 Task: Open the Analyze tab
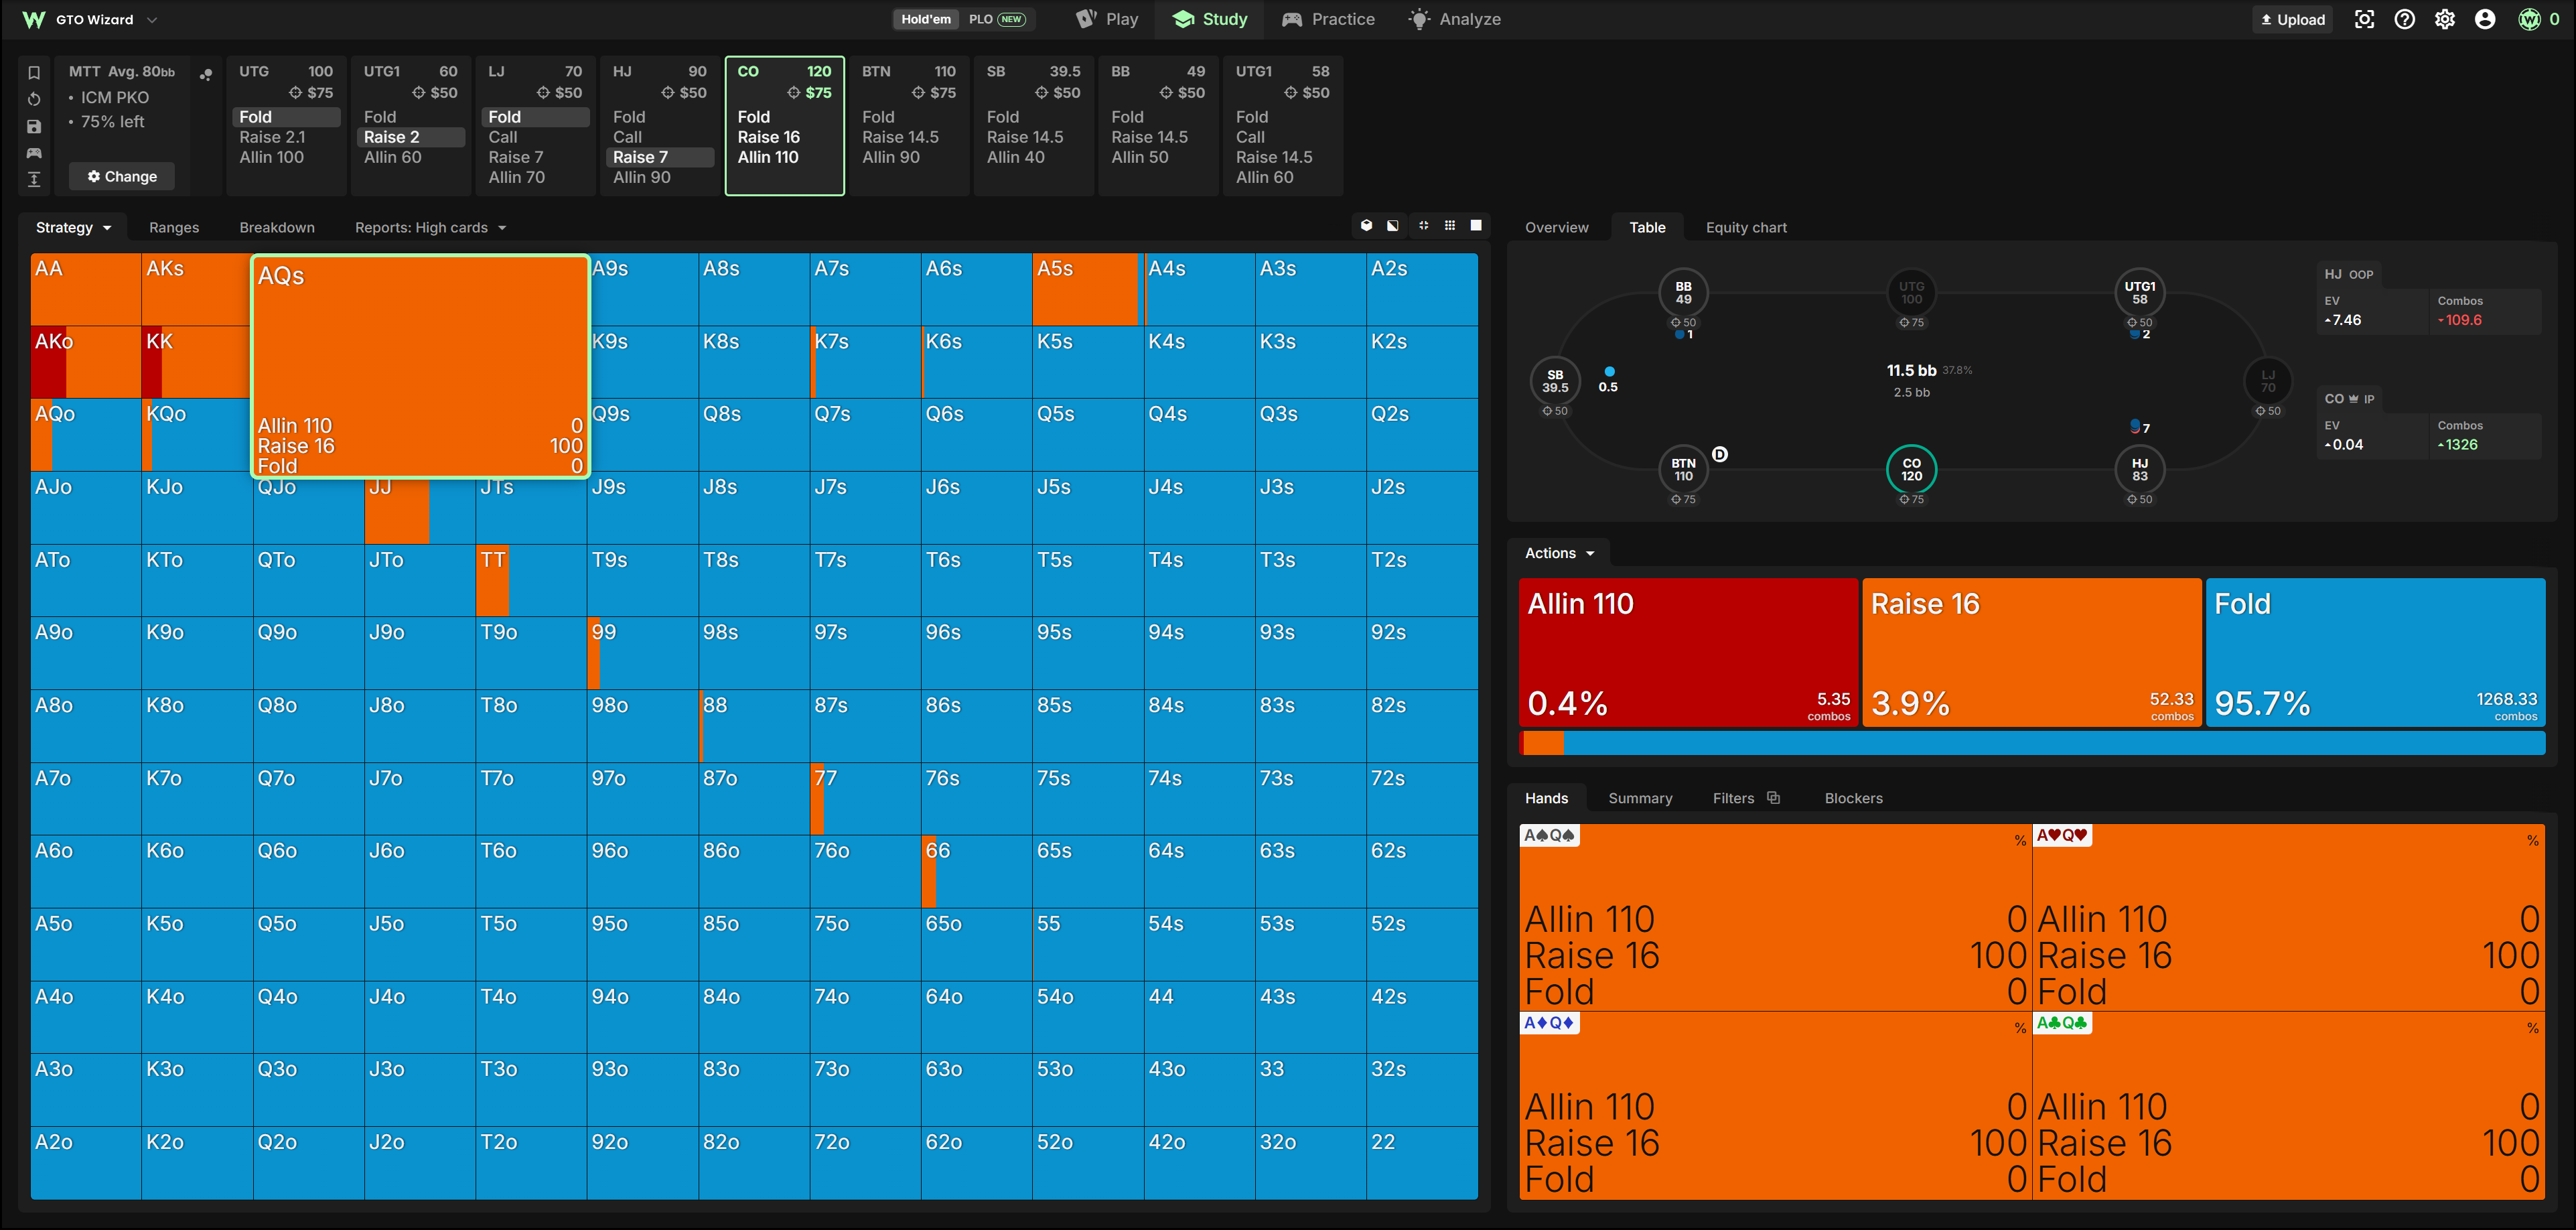coord(1455,19)
